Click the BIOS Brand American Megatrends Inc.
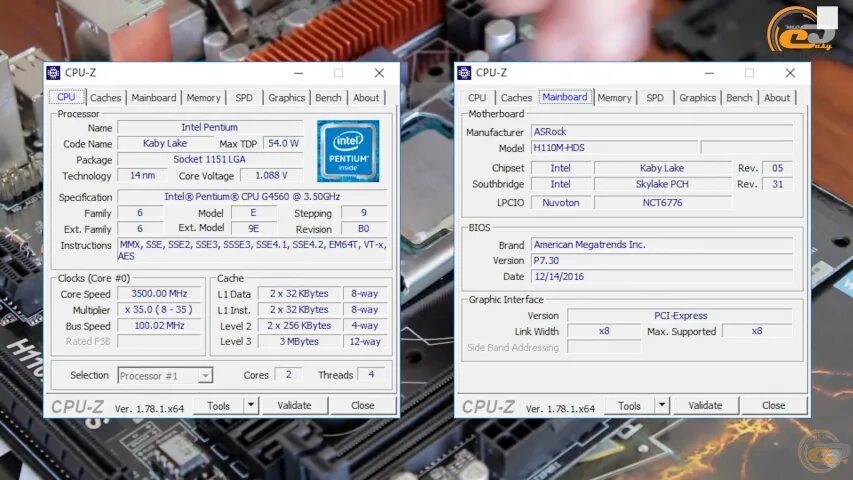 click(662, 245)
